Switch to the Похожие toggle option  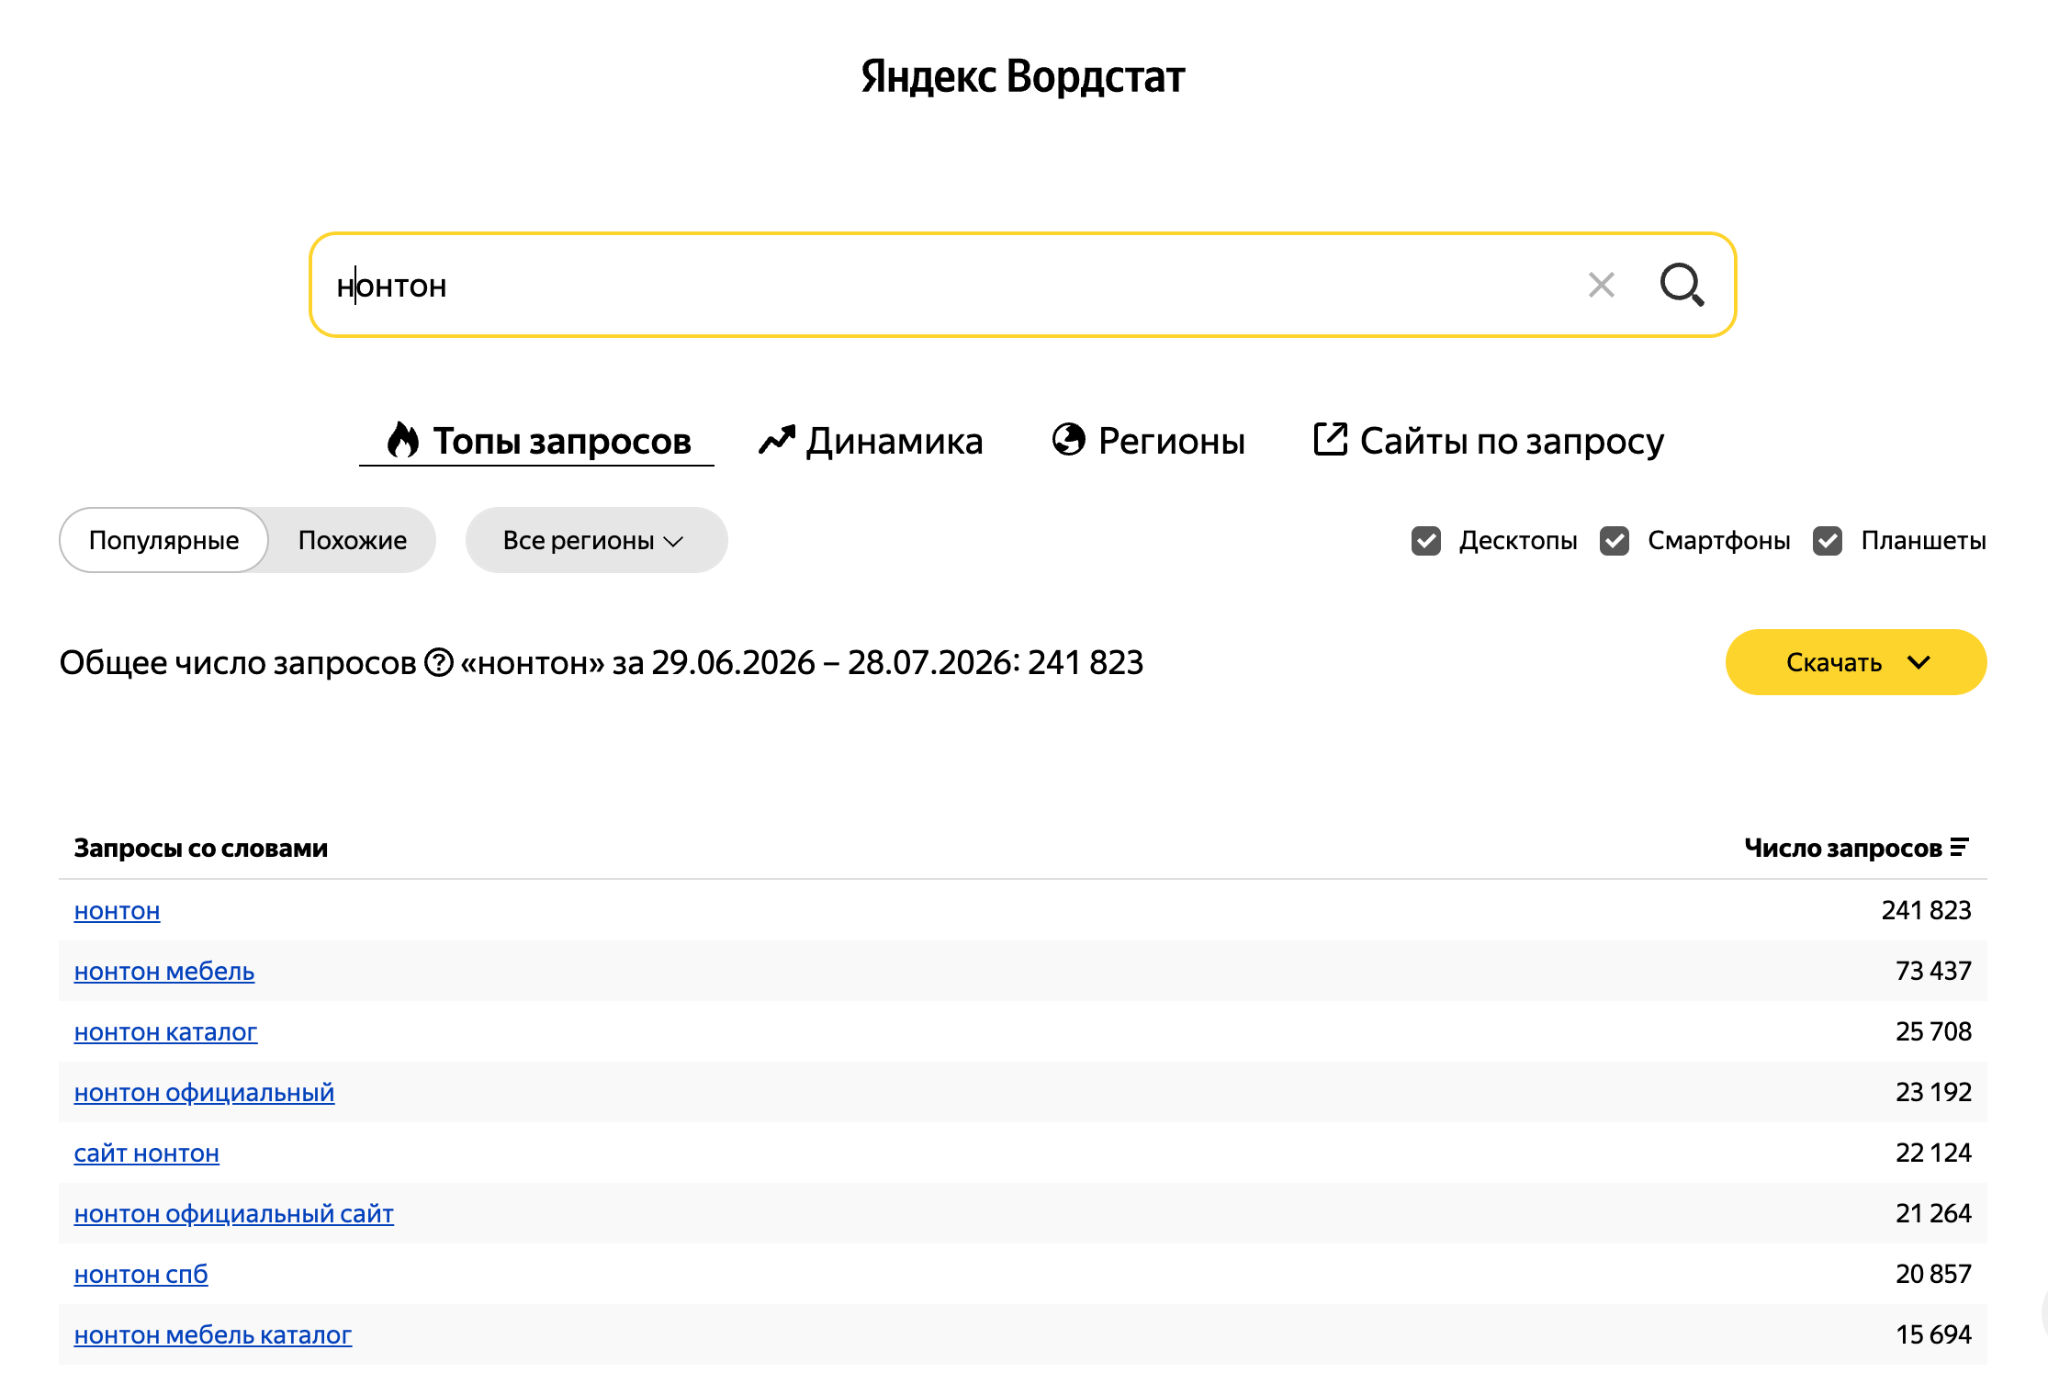(352, 540)
